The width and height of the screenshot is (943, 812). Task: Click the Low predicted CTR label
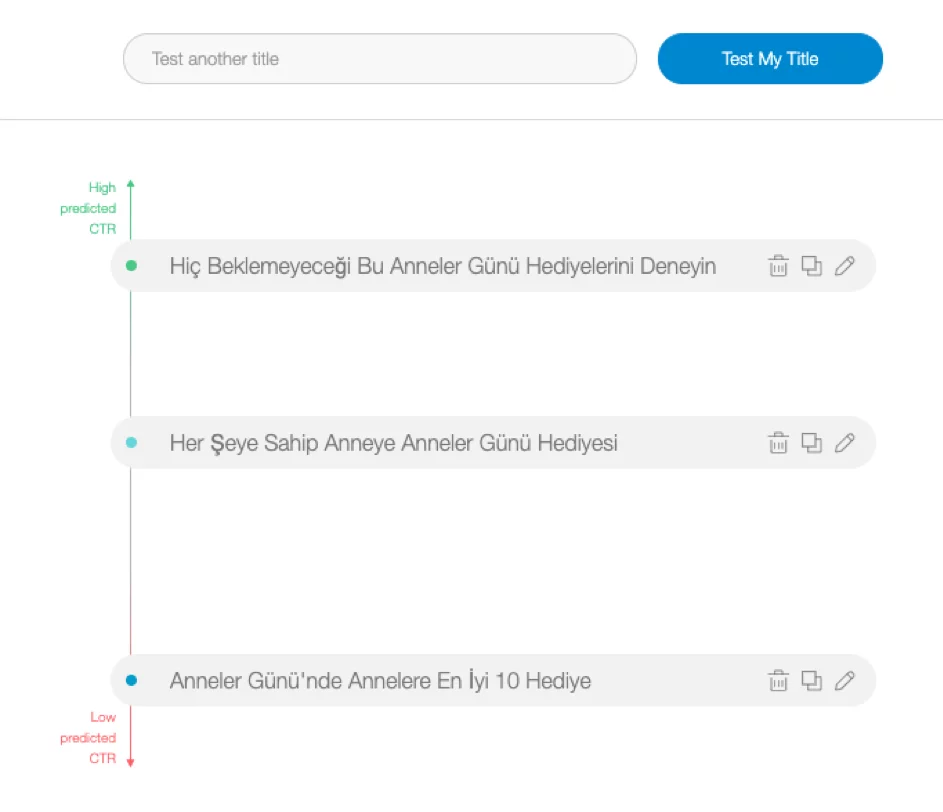[88, 737]
